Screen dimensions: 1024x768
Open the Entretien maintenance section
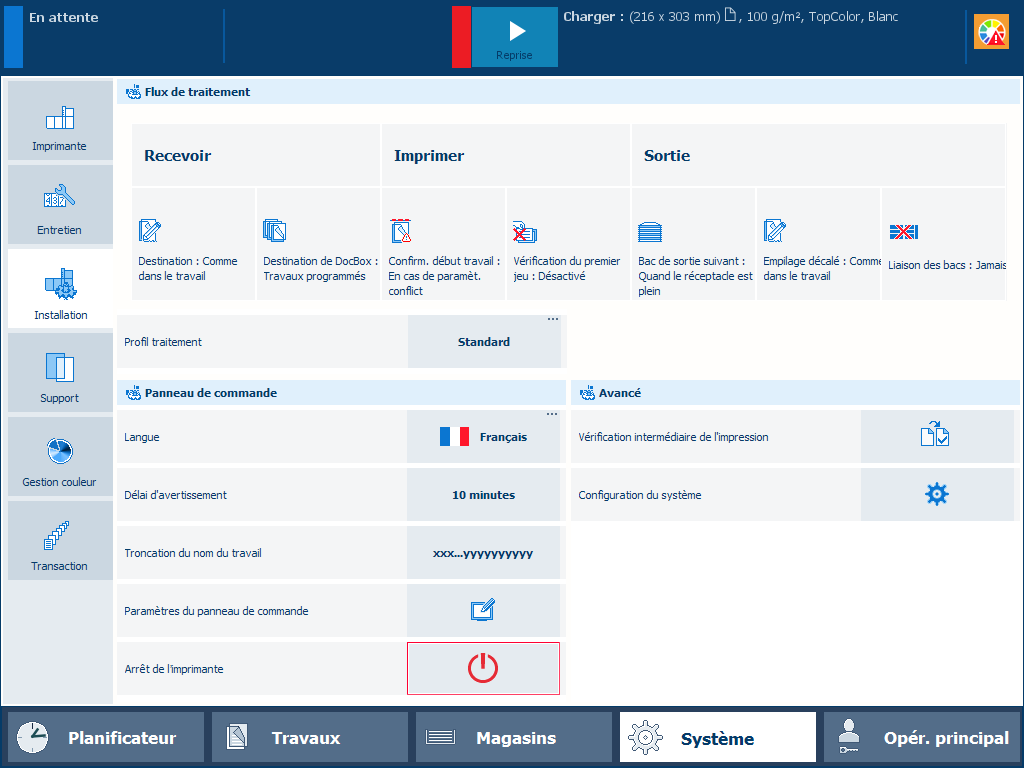60,205
